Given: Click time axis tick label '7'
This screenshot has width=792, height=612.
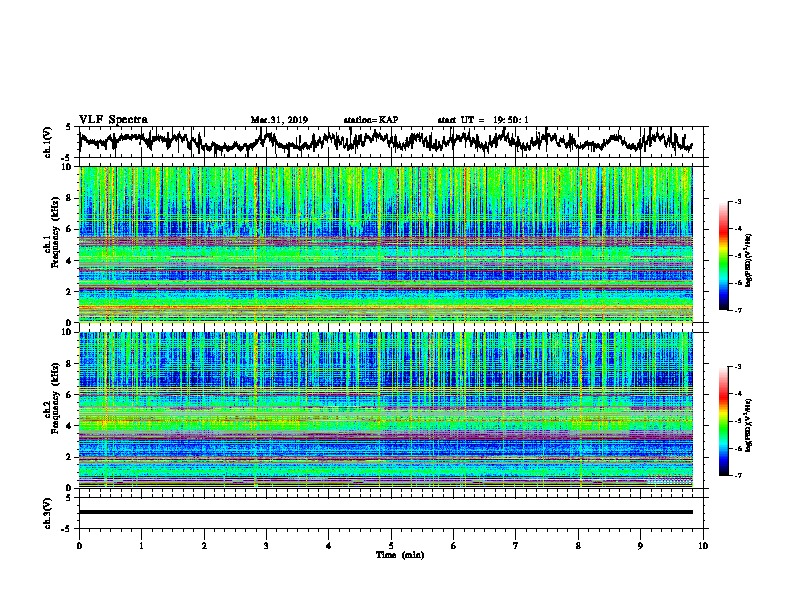Looking at the screenshot, I should click(516, 546).
